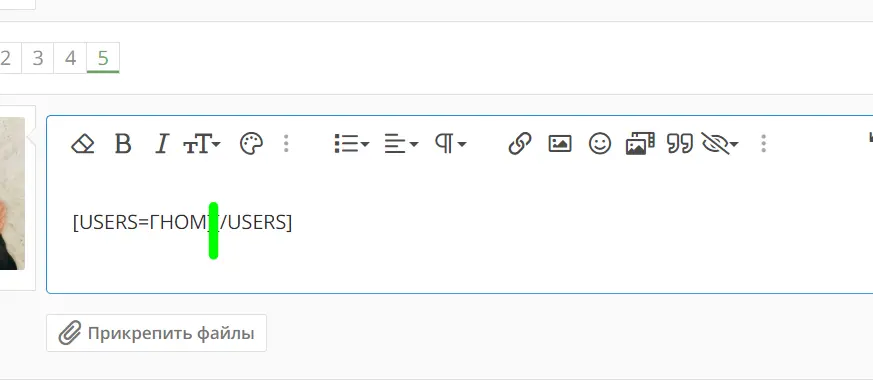Show more formatting options after the palette
The height and width of the screenshot is (391, 873).
286,144
